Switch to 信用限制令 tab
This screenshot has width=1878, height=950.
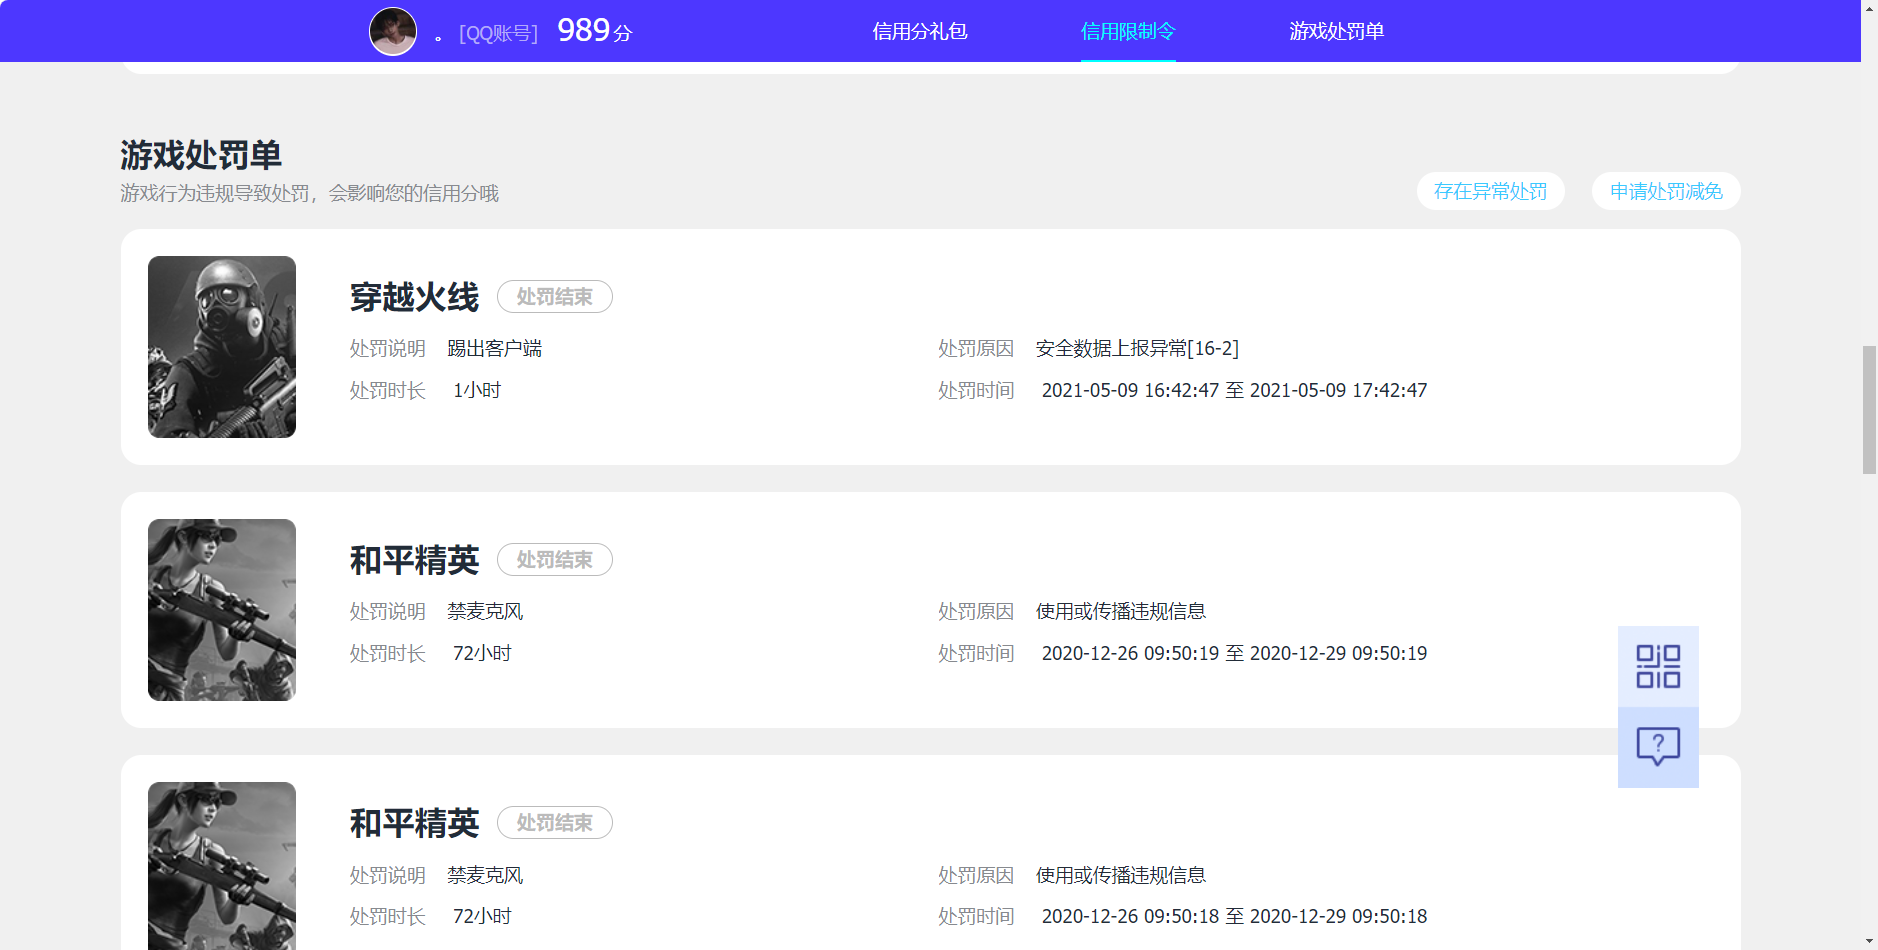coord(1128,31)
